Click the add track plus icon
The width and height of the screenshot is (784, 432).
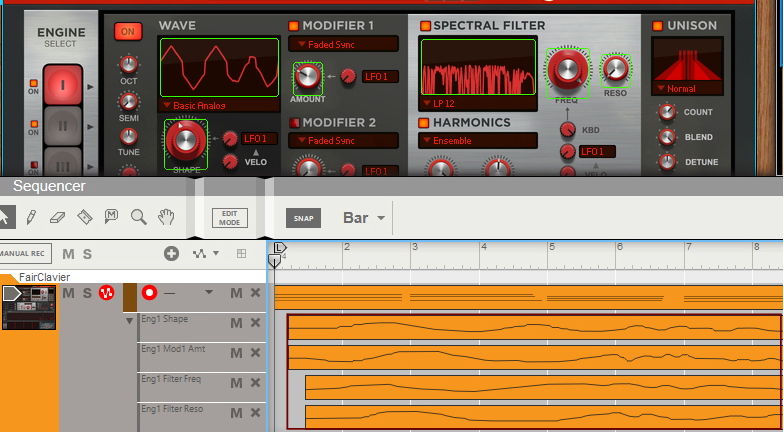171,254
